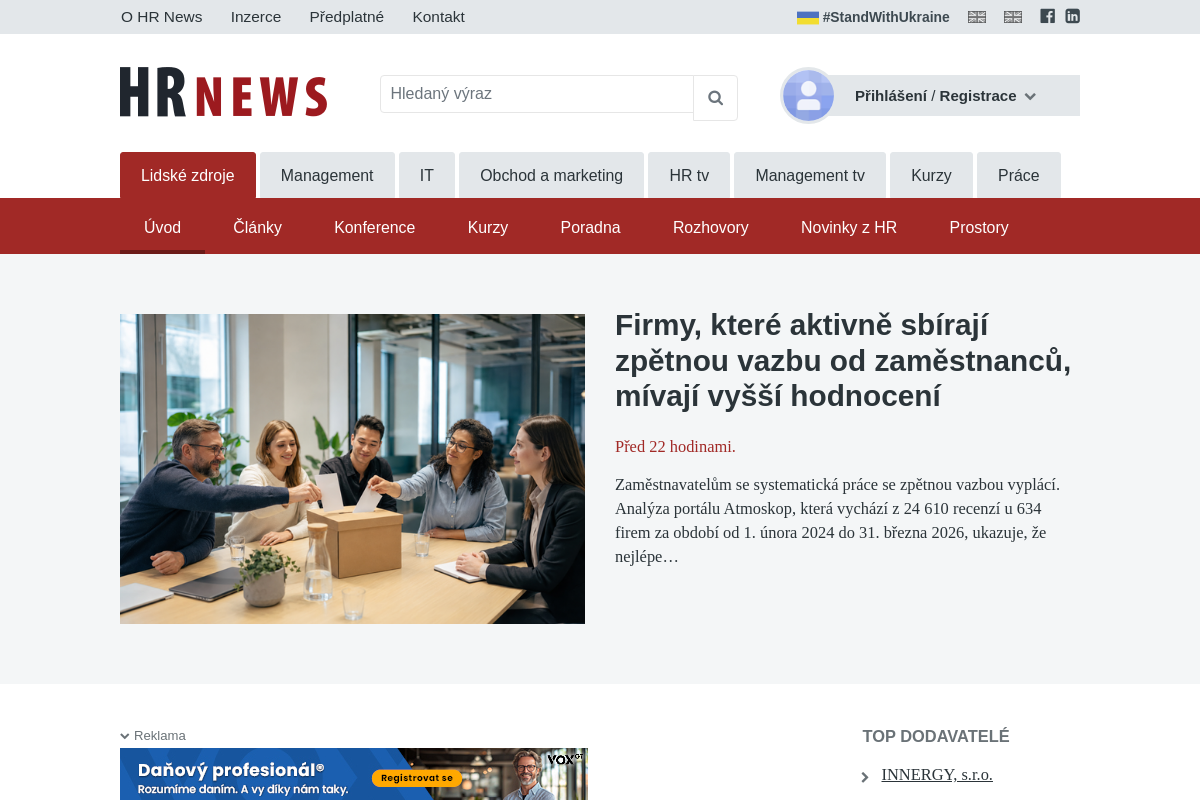Screen dimensions: 1200x800
Task: Click the #StandWithUkraine link
Action: pyautogui.click(x=886, y=17)
